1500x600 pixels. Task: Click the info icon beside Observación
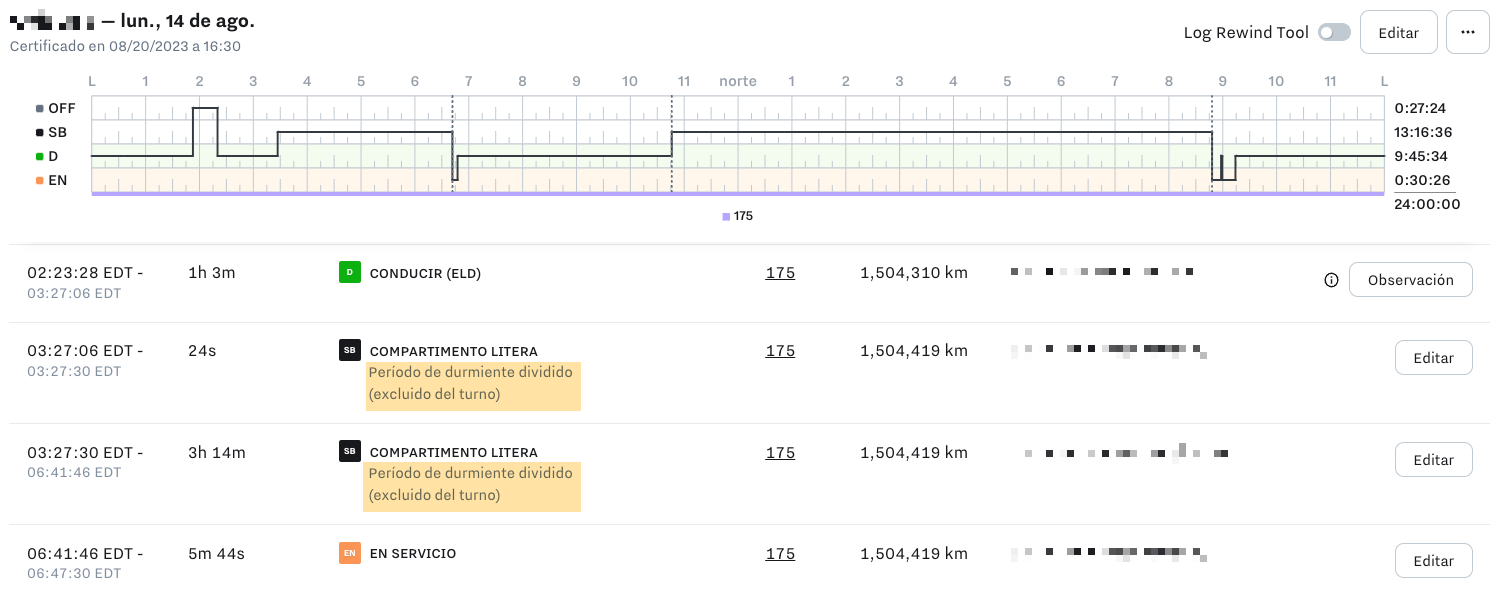(x=1331, y=280)
